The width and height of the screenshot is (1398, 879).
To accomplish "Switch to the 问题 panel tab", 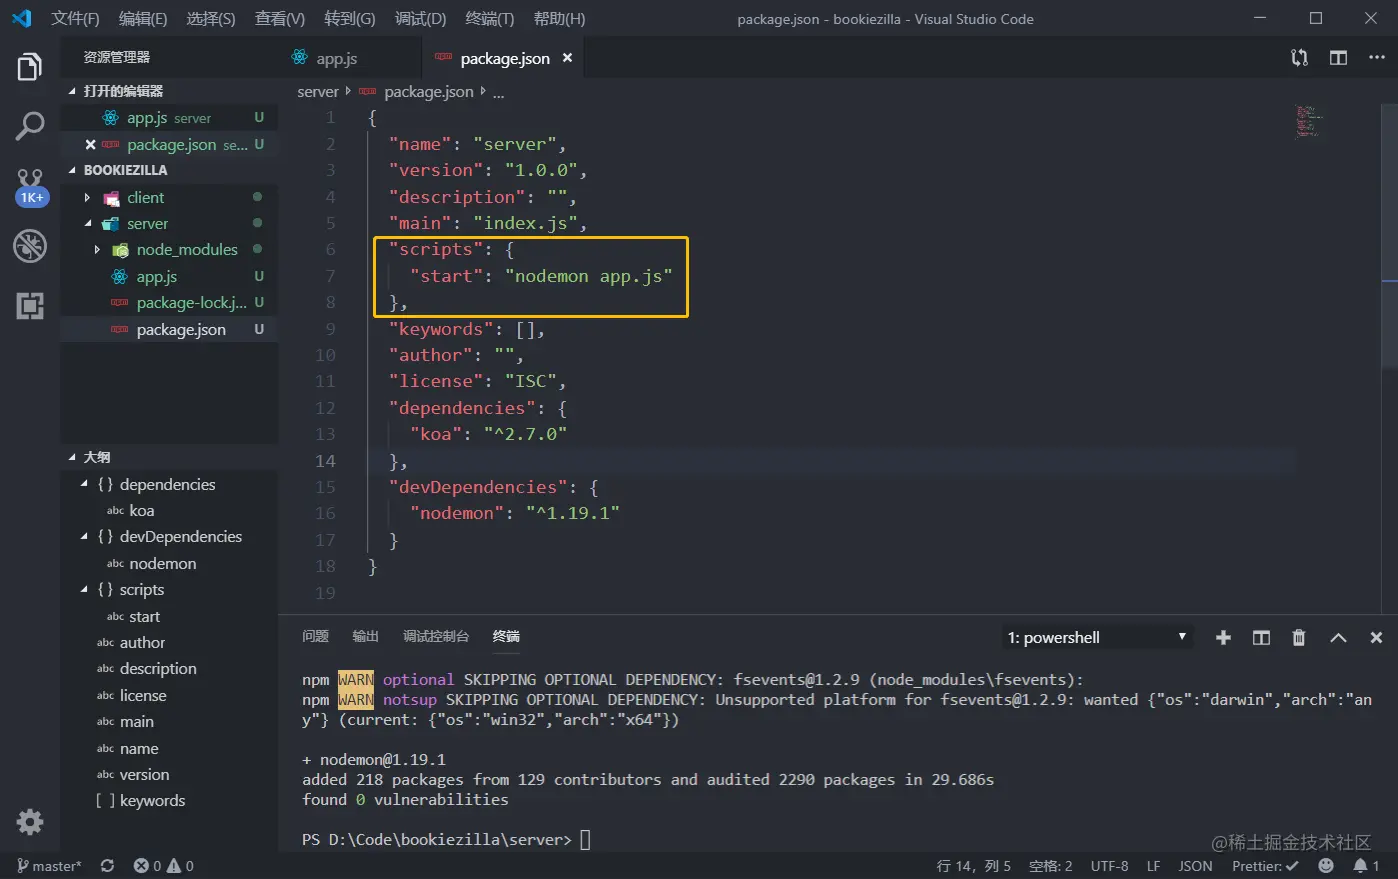I will coord(315,636).
